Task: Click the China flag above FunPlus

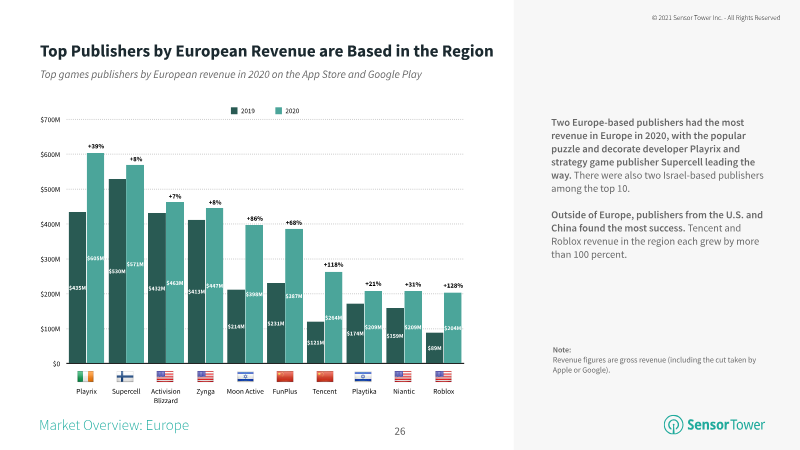Action: (x=285, y=377)
